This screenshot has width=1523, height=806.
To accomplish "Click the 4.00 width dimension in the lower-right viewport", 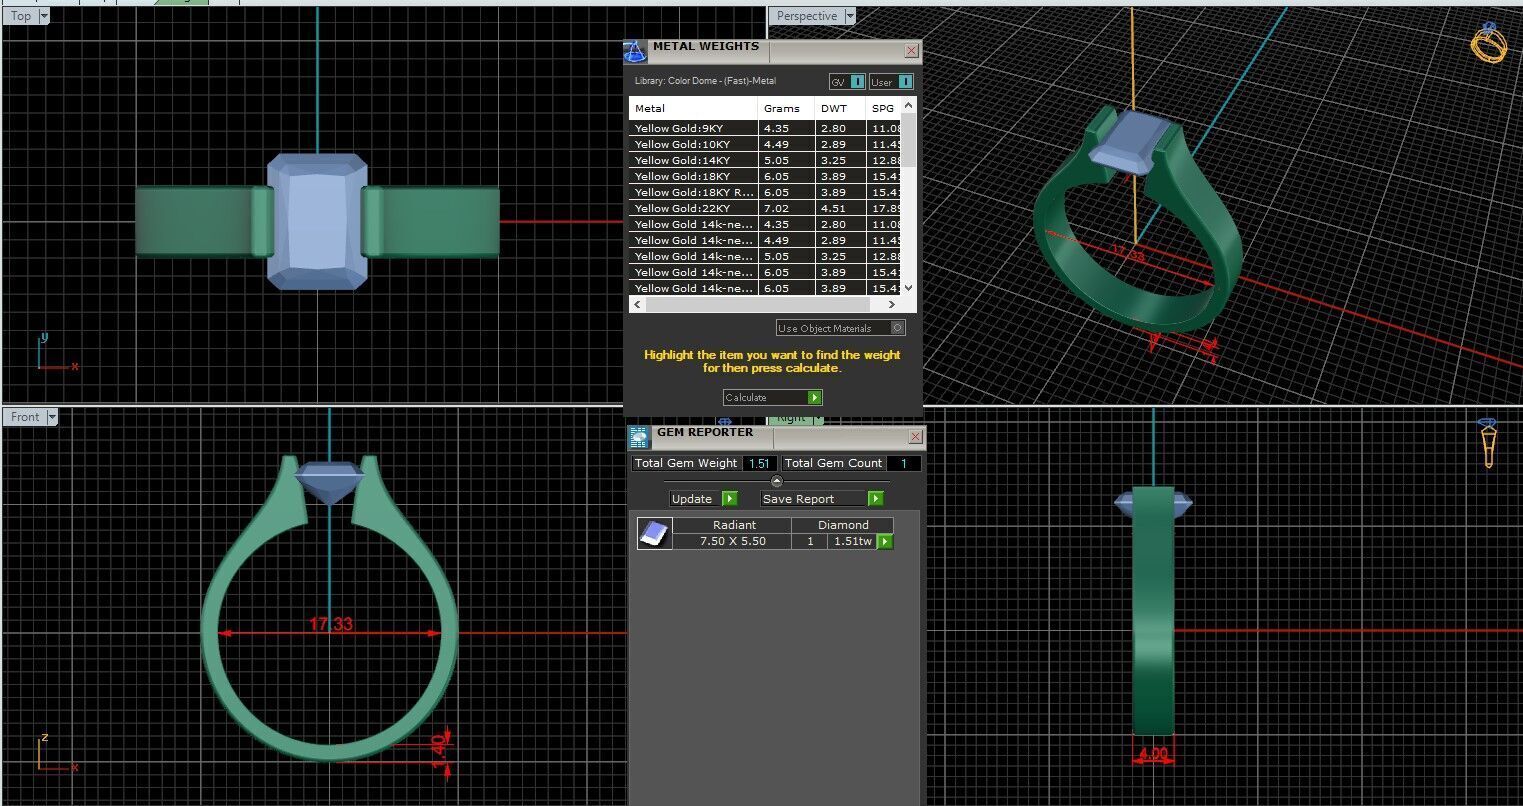I will point(1153,754).
